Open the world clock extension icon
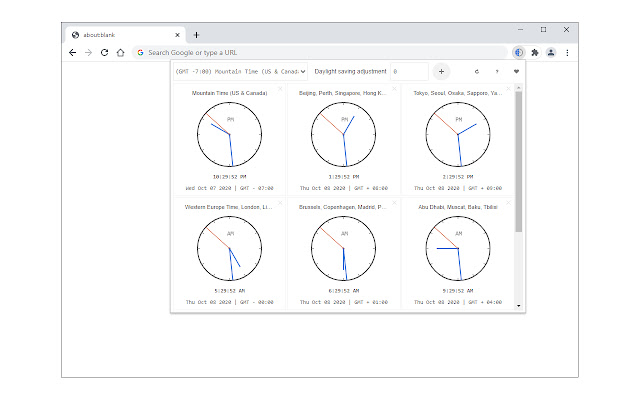Screen dimensions: 640x400 coord(518,53)
